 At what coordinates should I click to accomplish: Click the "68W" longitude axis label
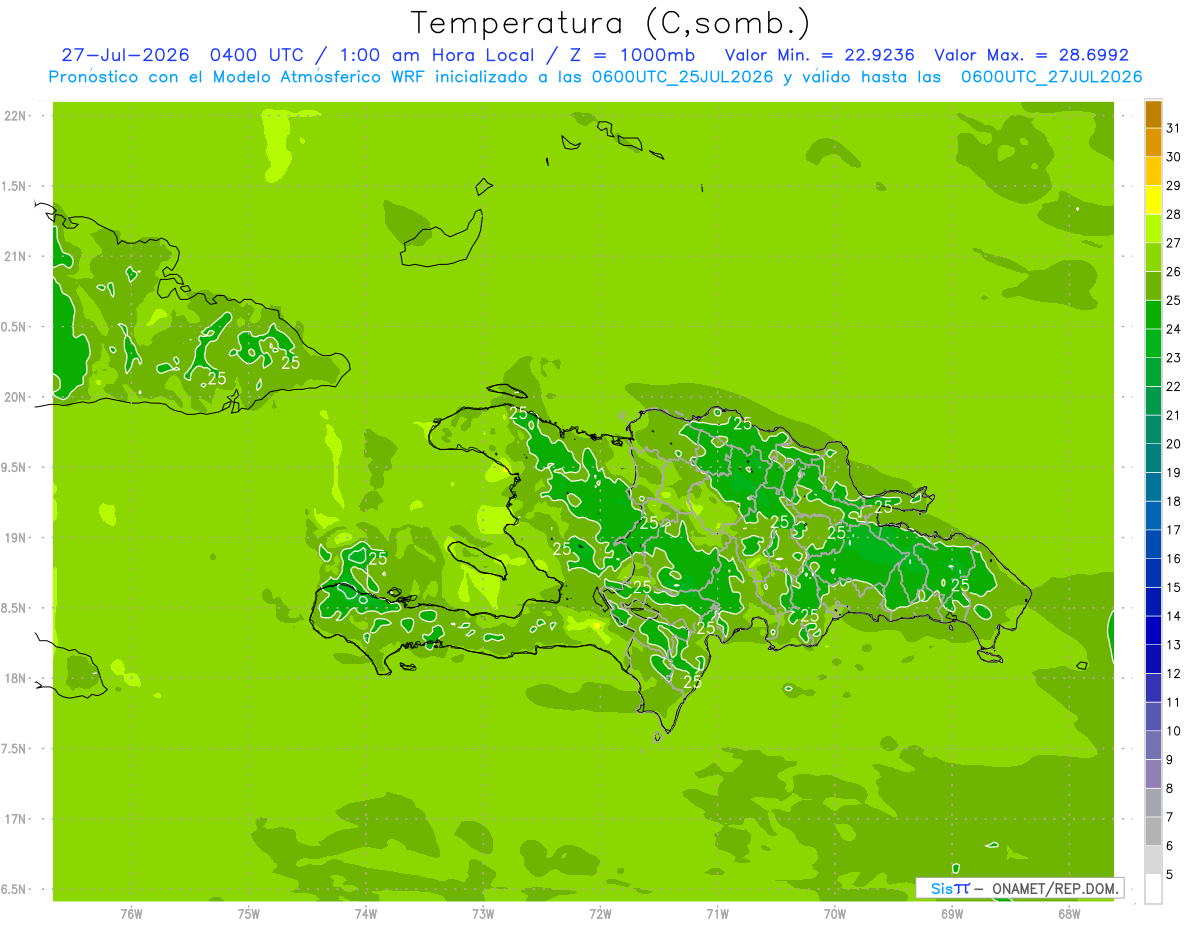(1069, 915)
